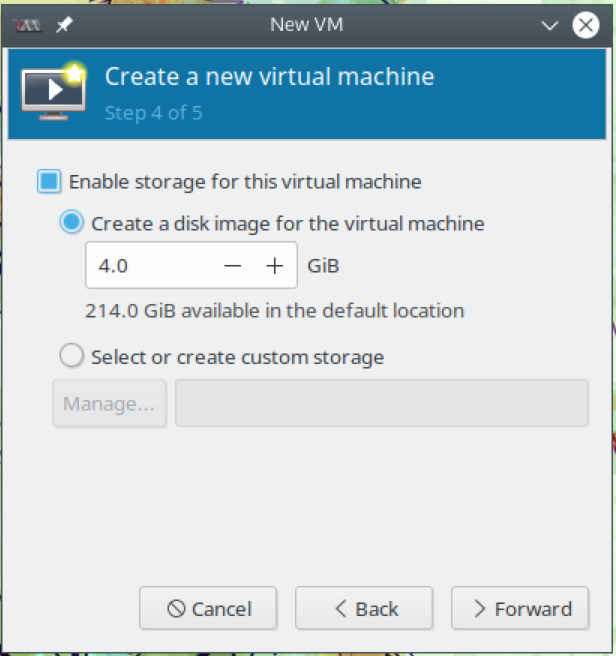Decrease disk size with minus button

coord(233,266)
